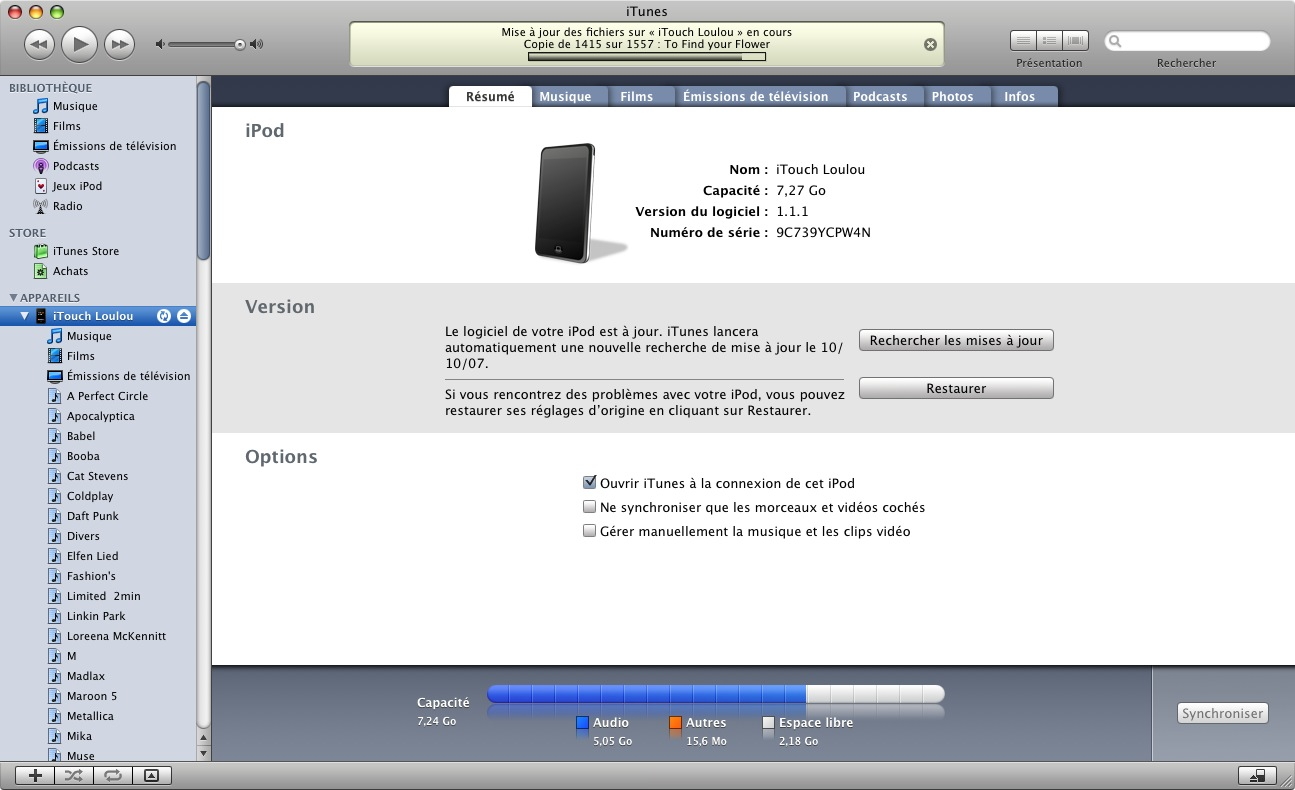Select Linkin Park playlist
This screenshot has width=1295, height=790.
pos(98,616)
